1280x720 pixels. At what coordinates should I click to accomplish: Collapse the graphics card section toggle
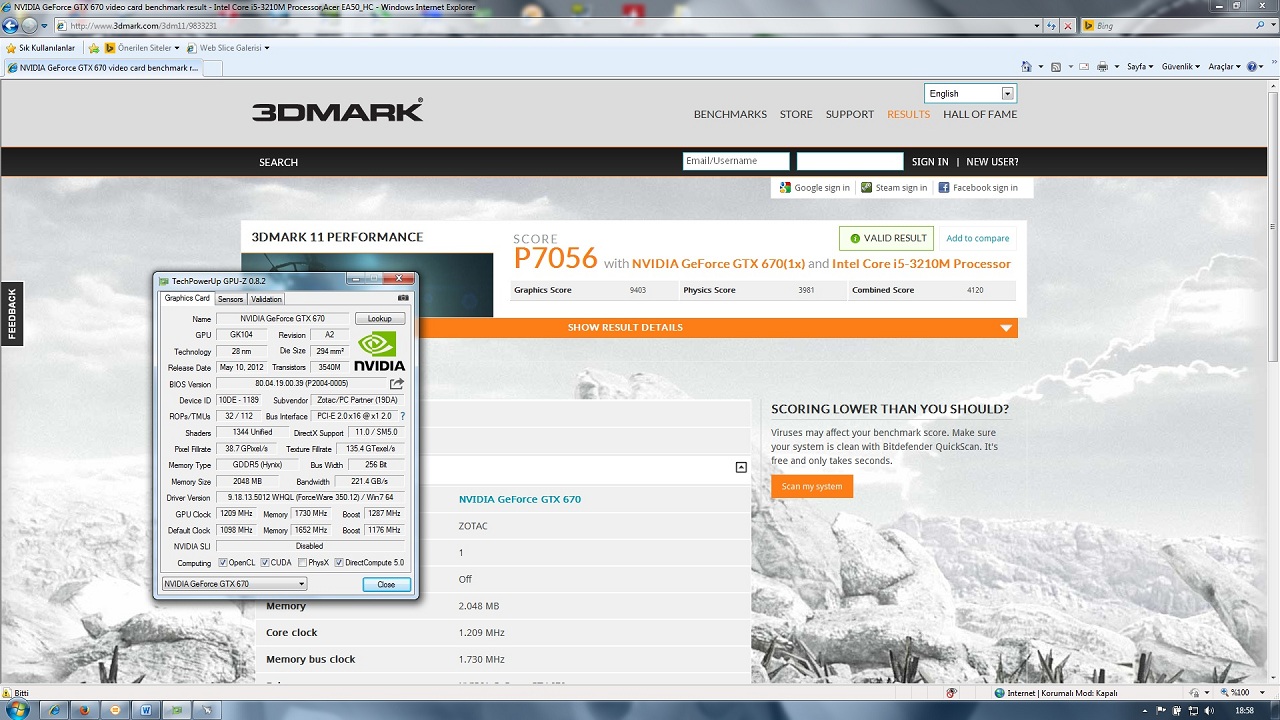pyautogui.click(x=741, y=467)
